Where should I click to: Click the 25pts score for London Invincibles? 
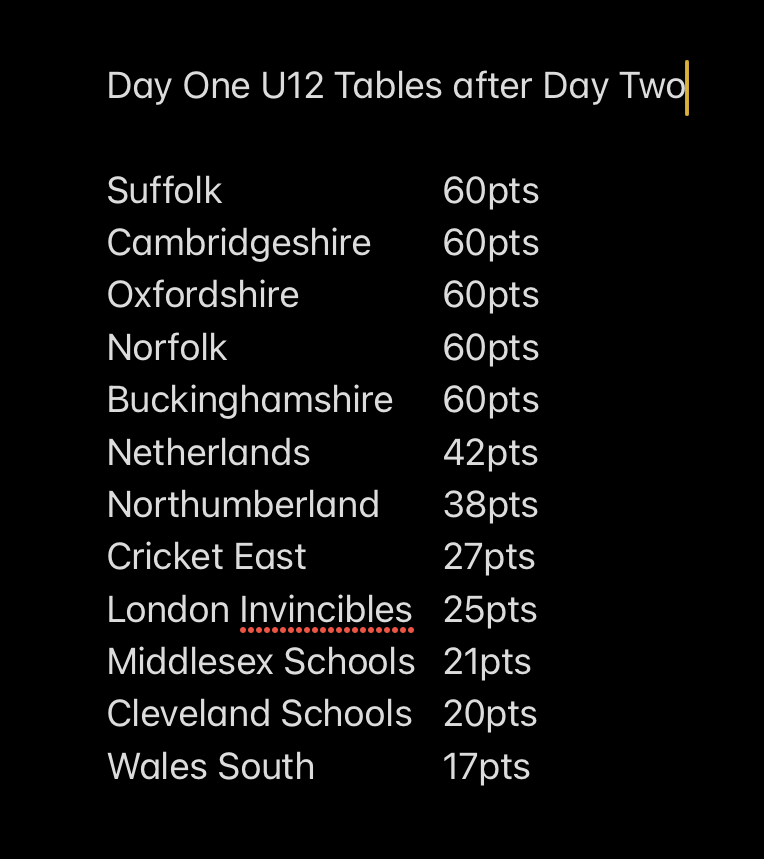490,610
